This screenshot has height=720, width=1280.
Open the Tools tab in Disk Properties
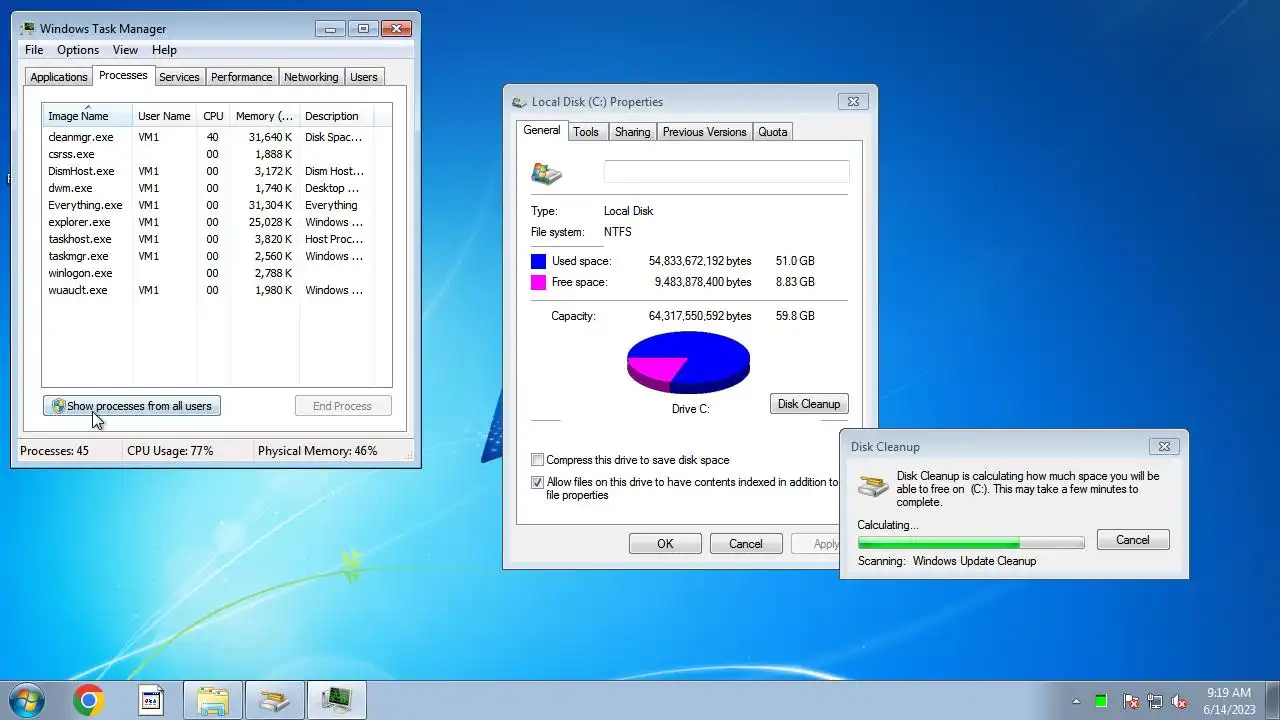[x=586, y=132]
